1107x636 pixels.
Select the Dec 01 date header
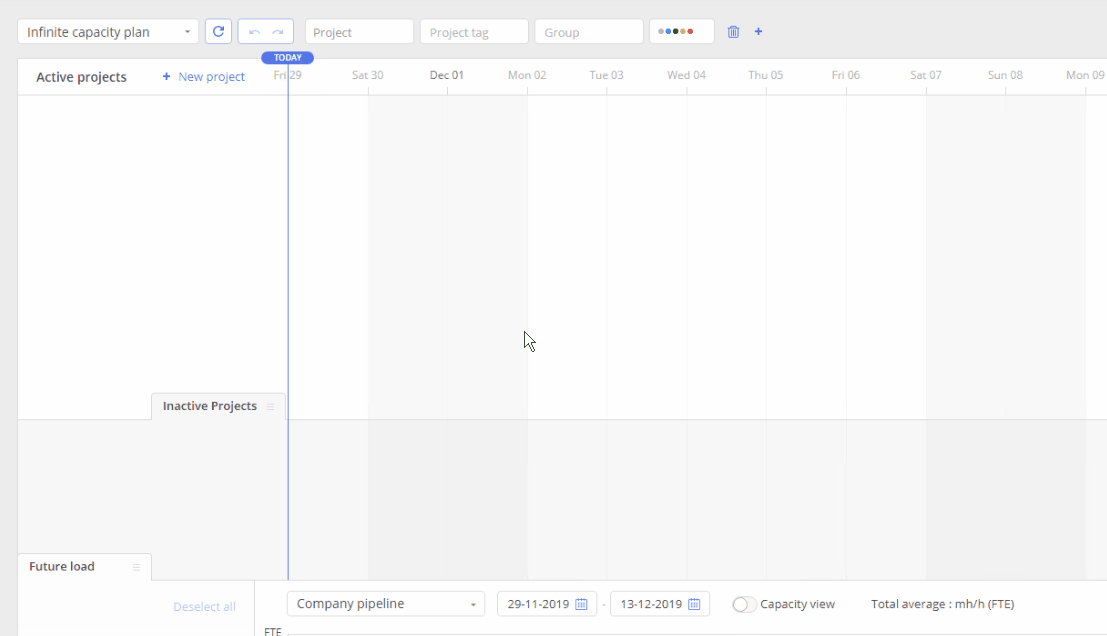pos(447,75)
